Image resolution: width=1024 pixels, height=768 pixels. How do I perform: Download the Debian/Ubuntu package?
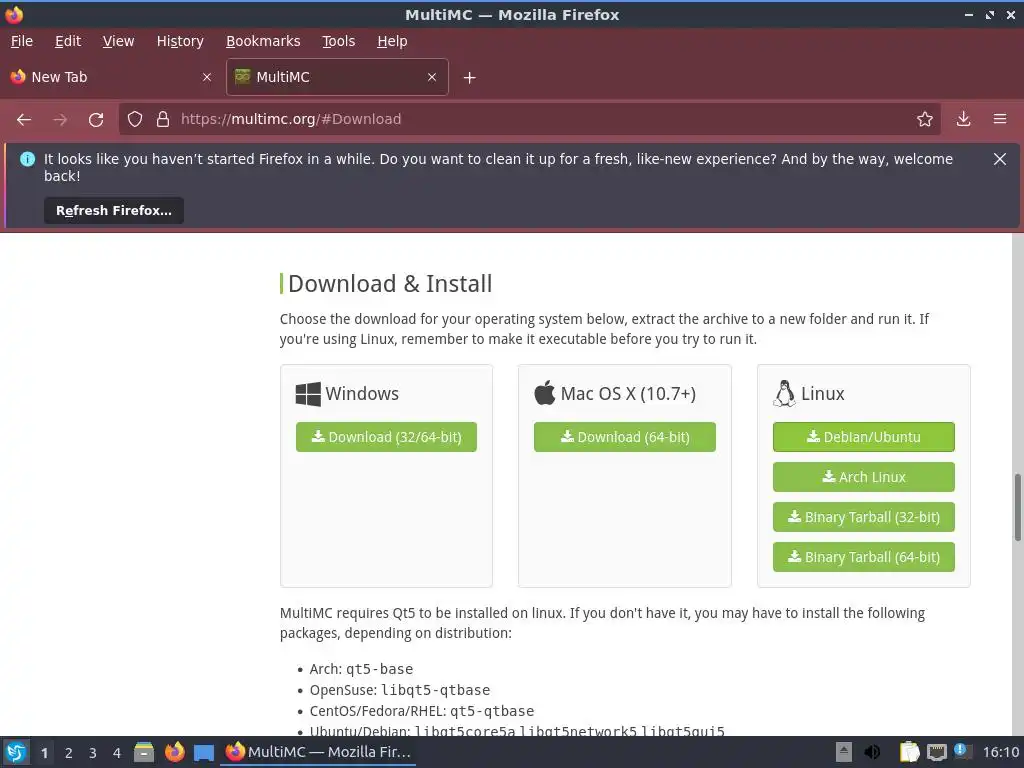[x=863, y=437]
